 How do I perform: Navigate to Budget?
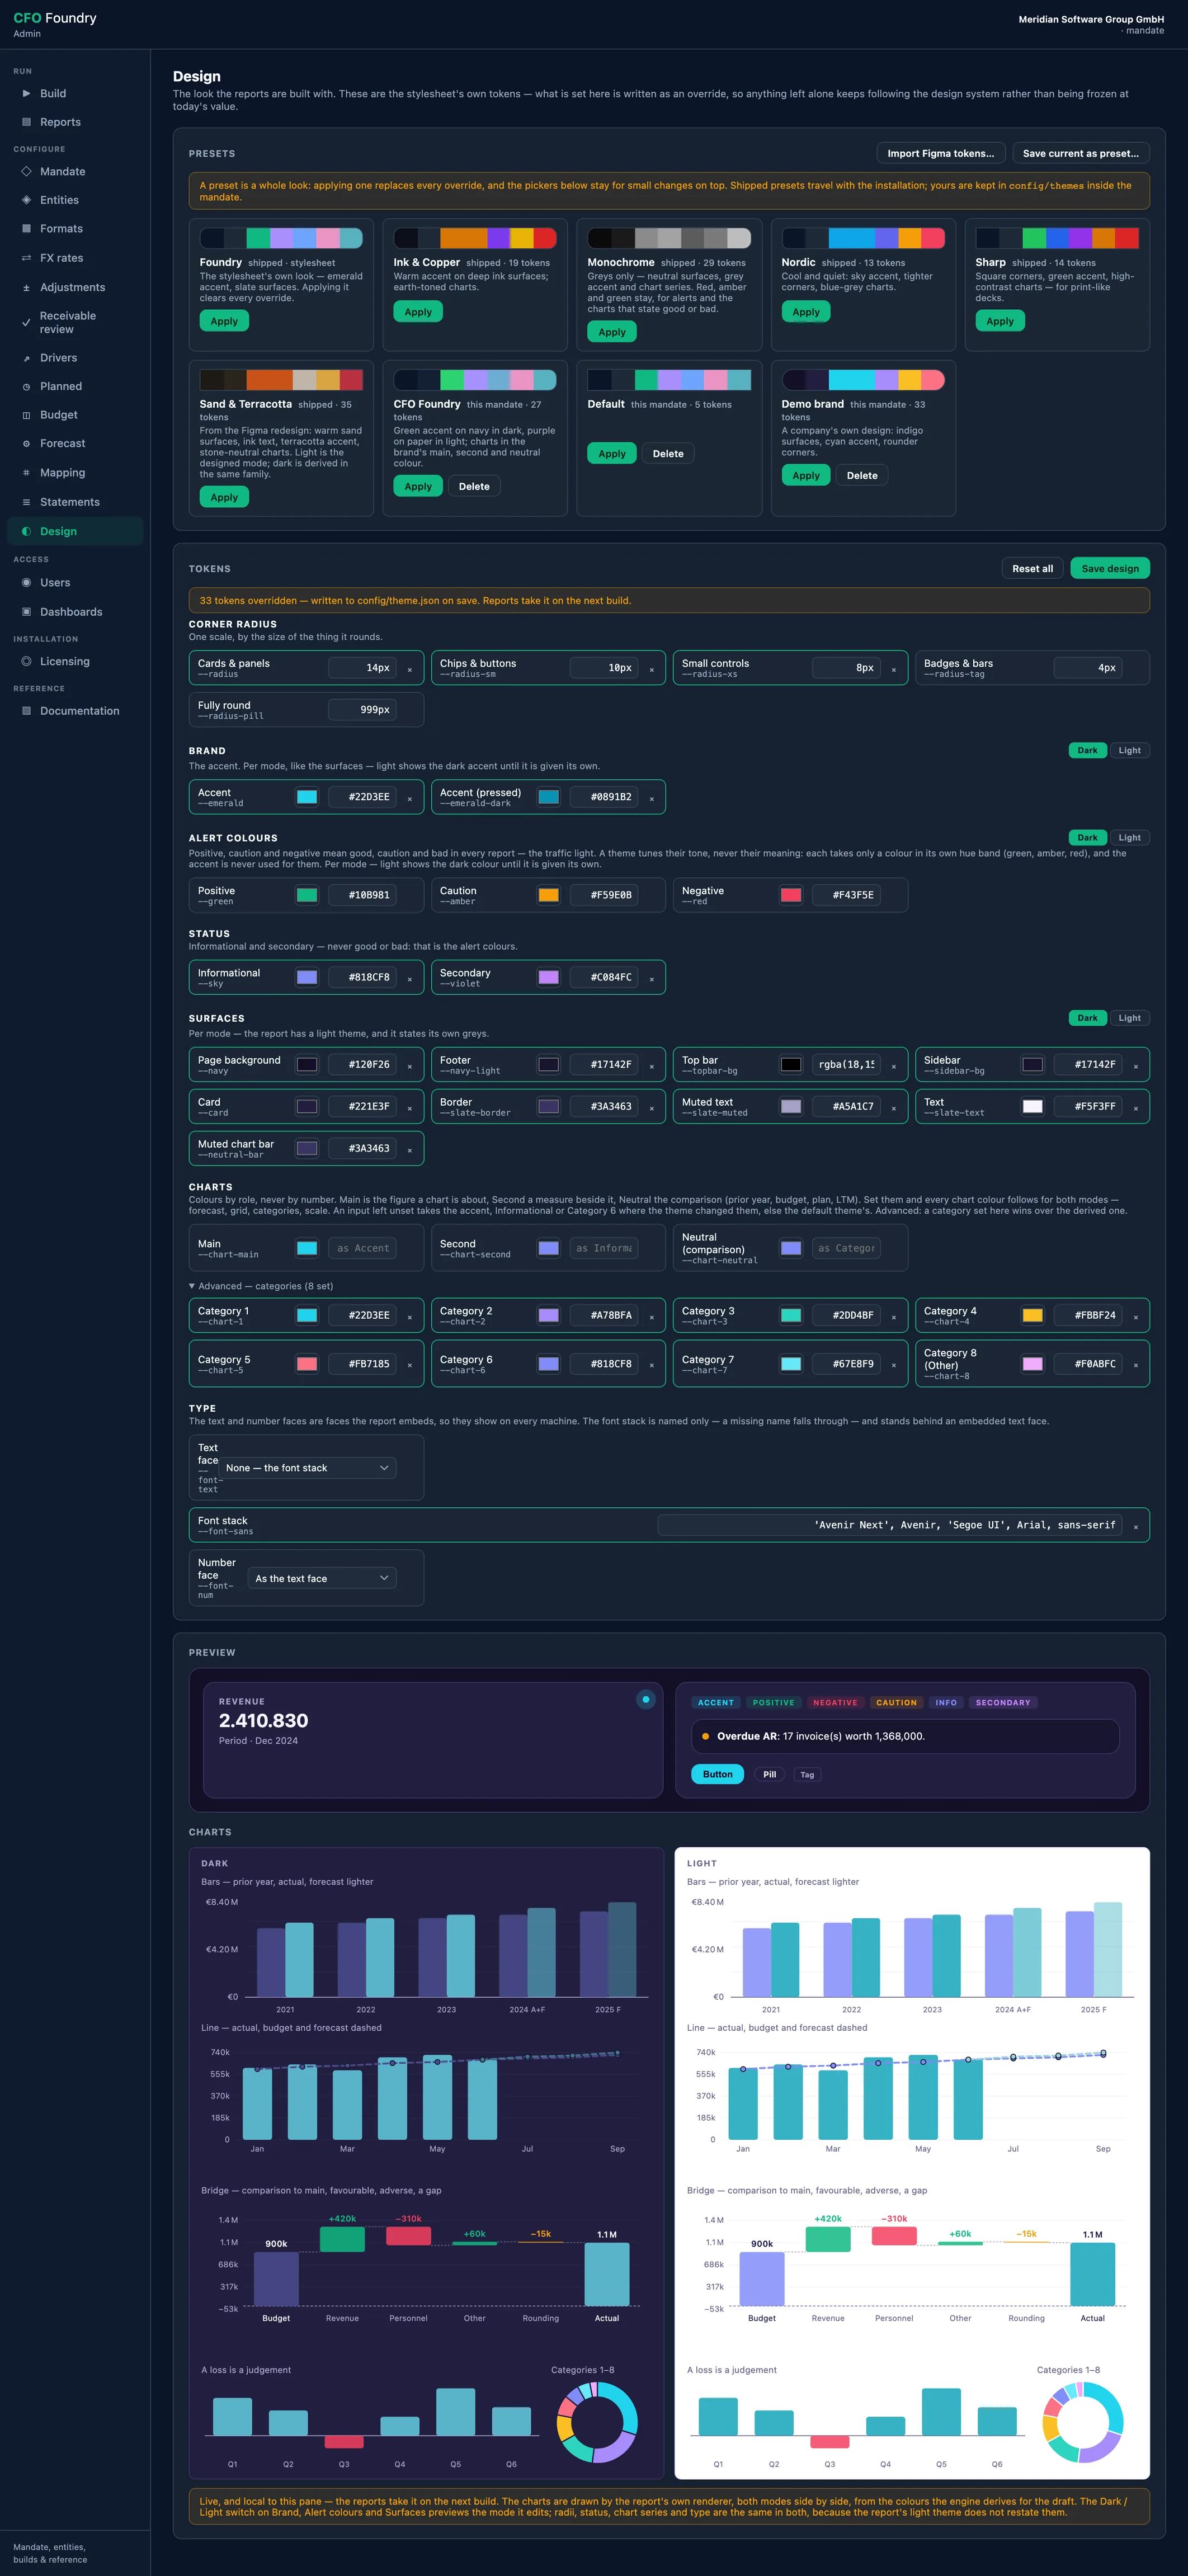coord(75,415)
